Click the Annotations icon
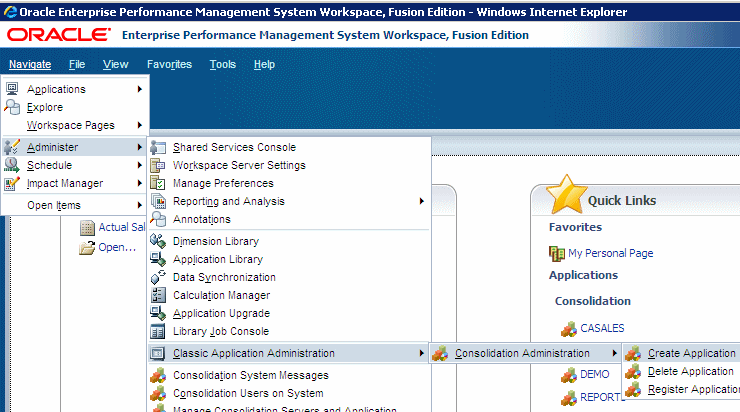Viewport: 740px width, 412px height. (158, 219)
